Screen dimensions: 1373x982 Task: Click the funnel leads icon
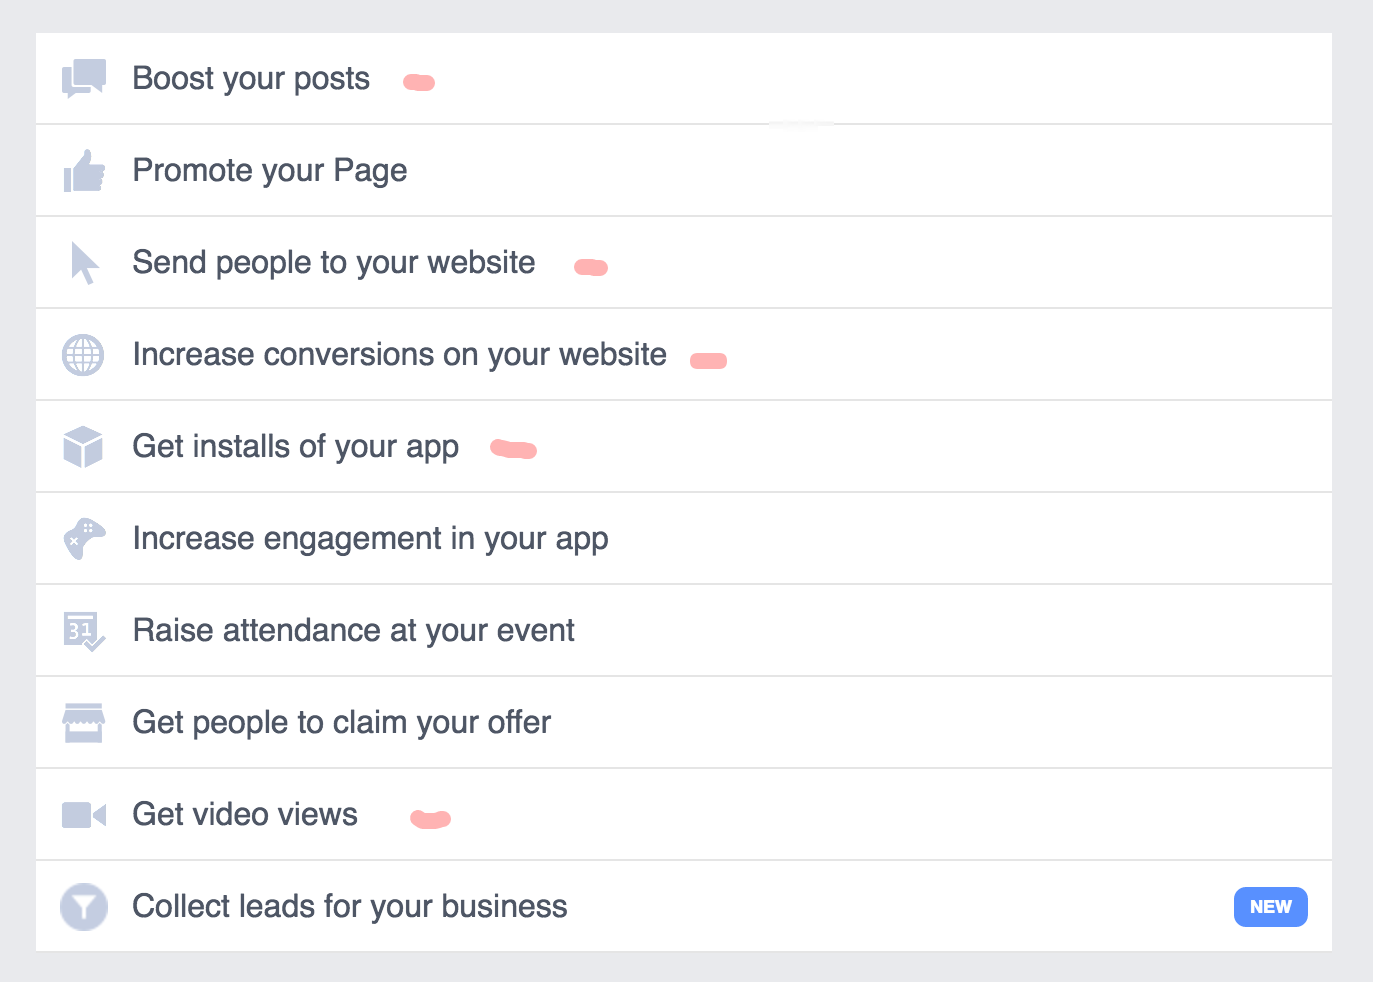[84, 907]
